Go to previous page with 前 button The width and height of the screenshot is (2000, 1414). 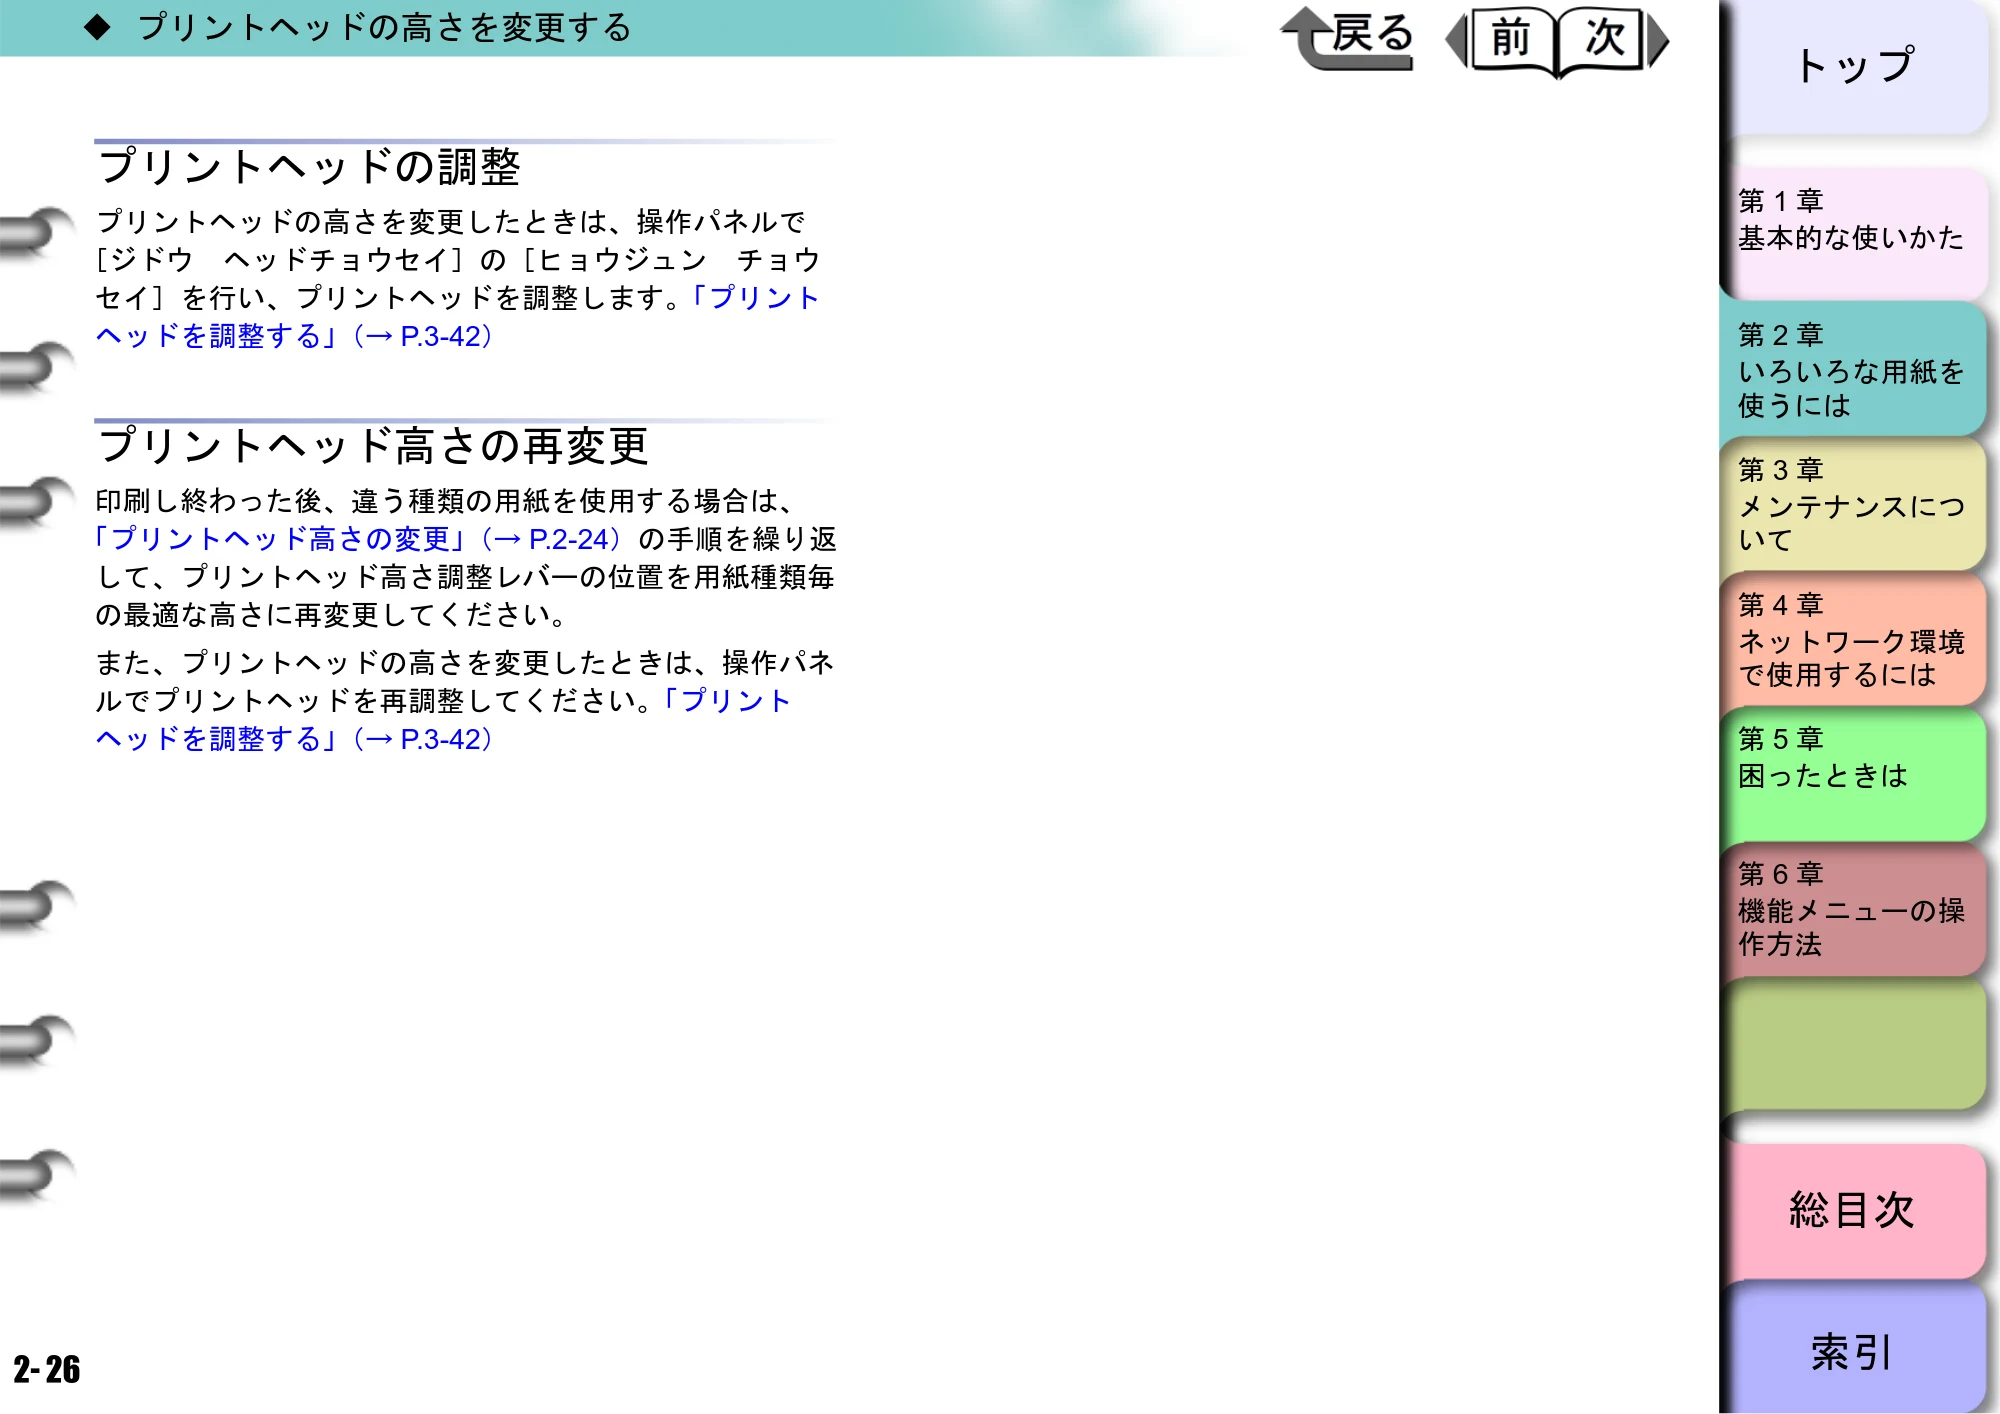pyautogui.click(x=1501, y=40)
